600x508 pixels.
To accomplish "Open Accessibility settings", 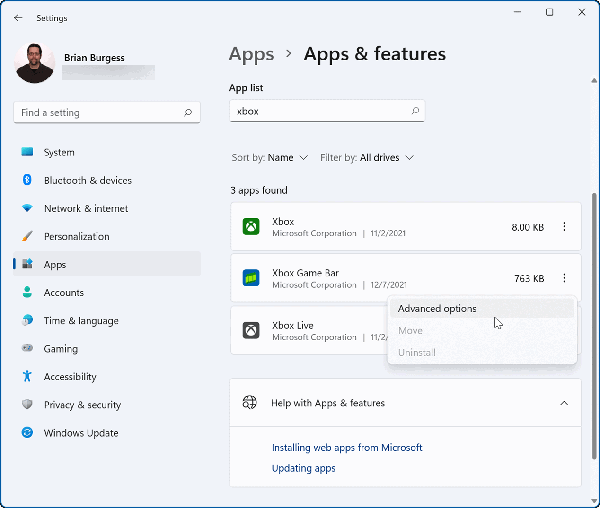I will coord(70,377).
